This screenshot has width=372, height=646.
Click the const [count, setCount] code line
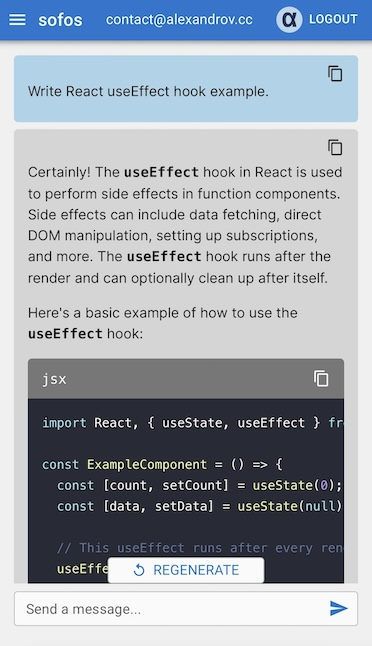click(x=199, y=485)
